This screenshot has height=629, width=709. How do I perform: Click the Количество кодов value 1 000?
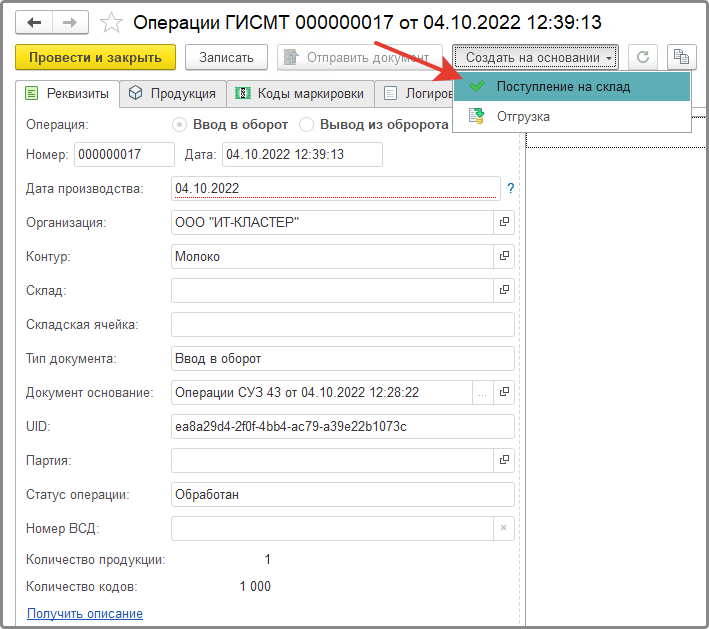tap(255, 586)
